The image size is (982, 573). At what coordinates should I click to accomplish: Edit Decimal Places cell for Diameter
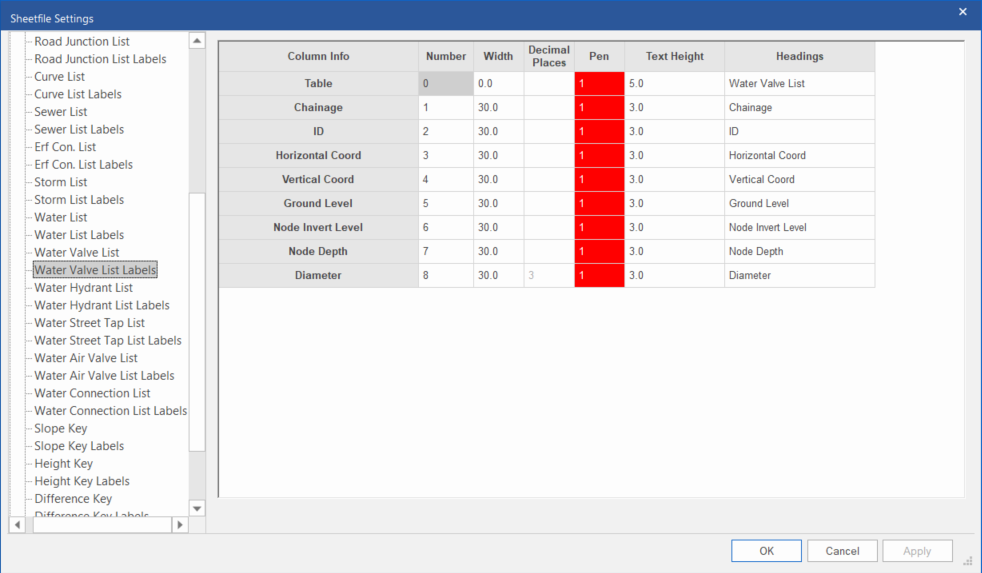tap(548, 276)
